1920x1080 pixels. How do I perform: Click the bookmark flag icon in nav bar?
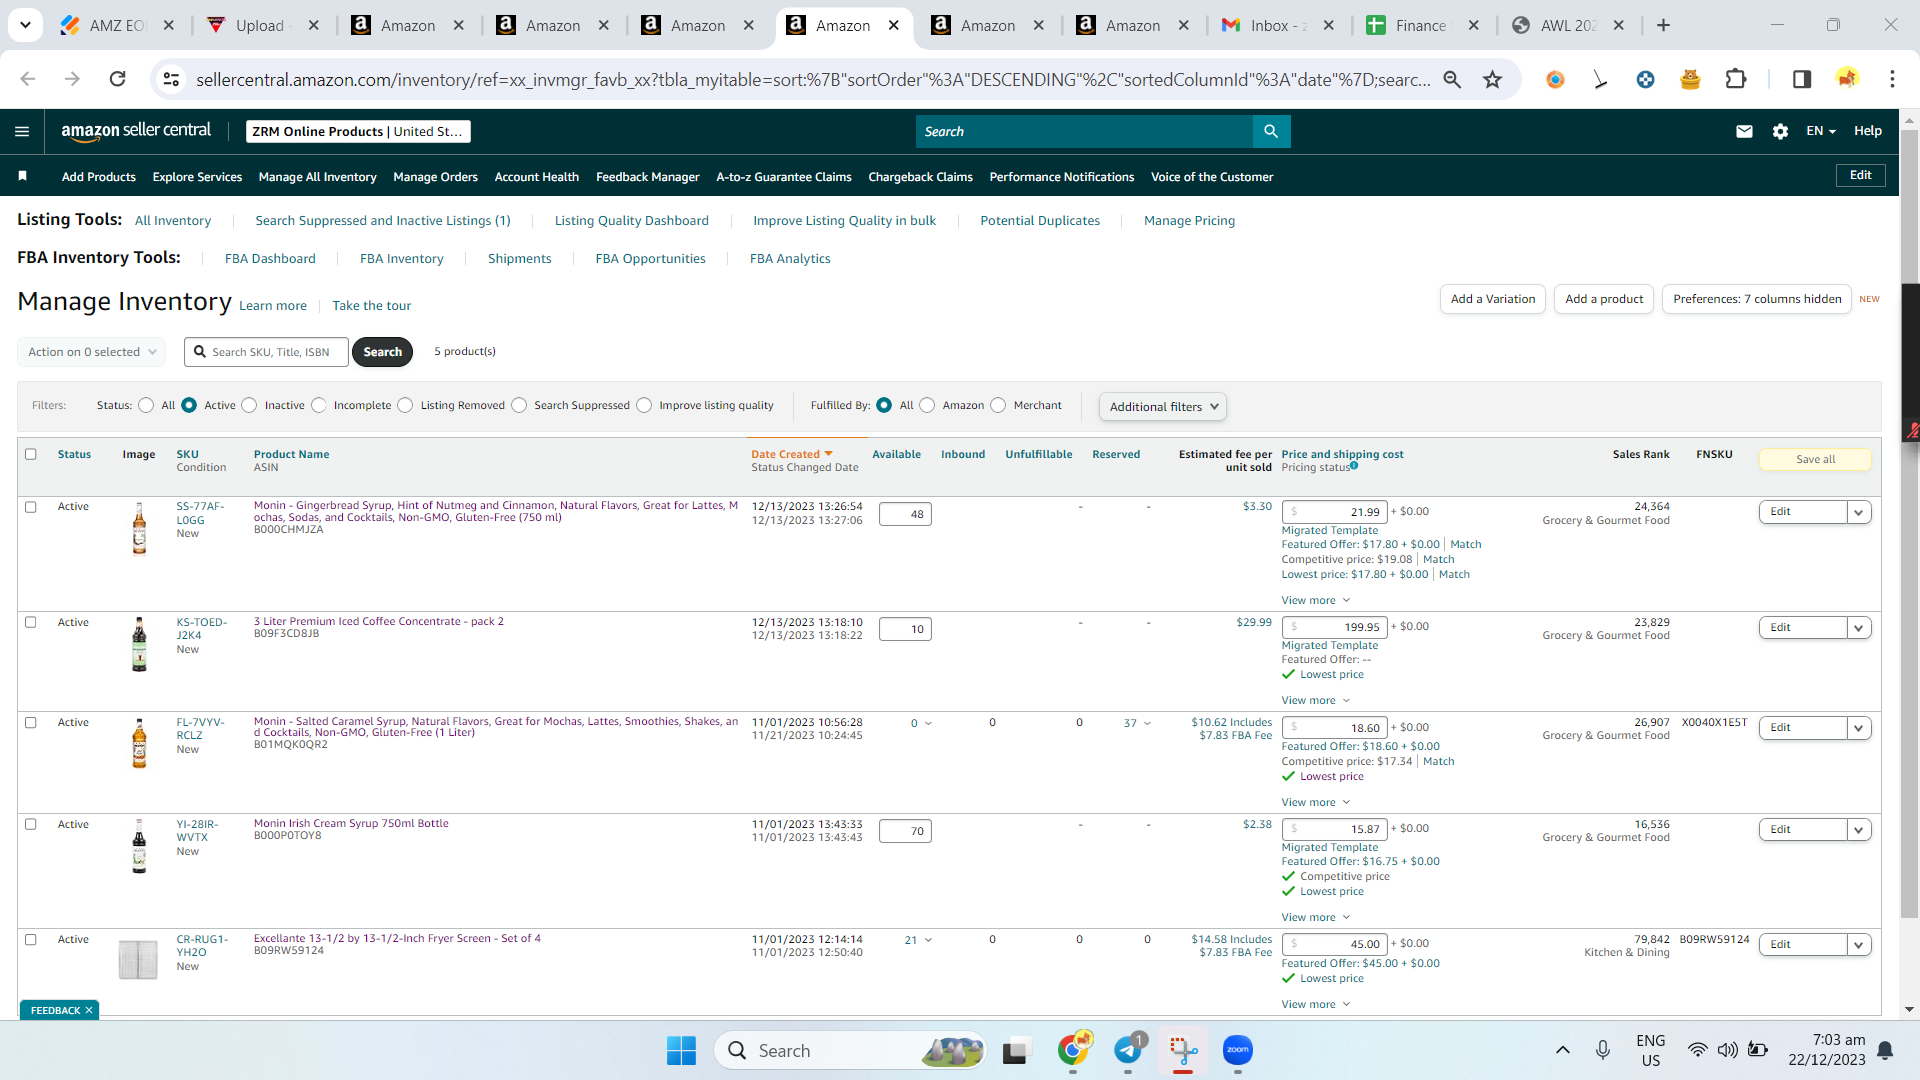tap(22, 176)
